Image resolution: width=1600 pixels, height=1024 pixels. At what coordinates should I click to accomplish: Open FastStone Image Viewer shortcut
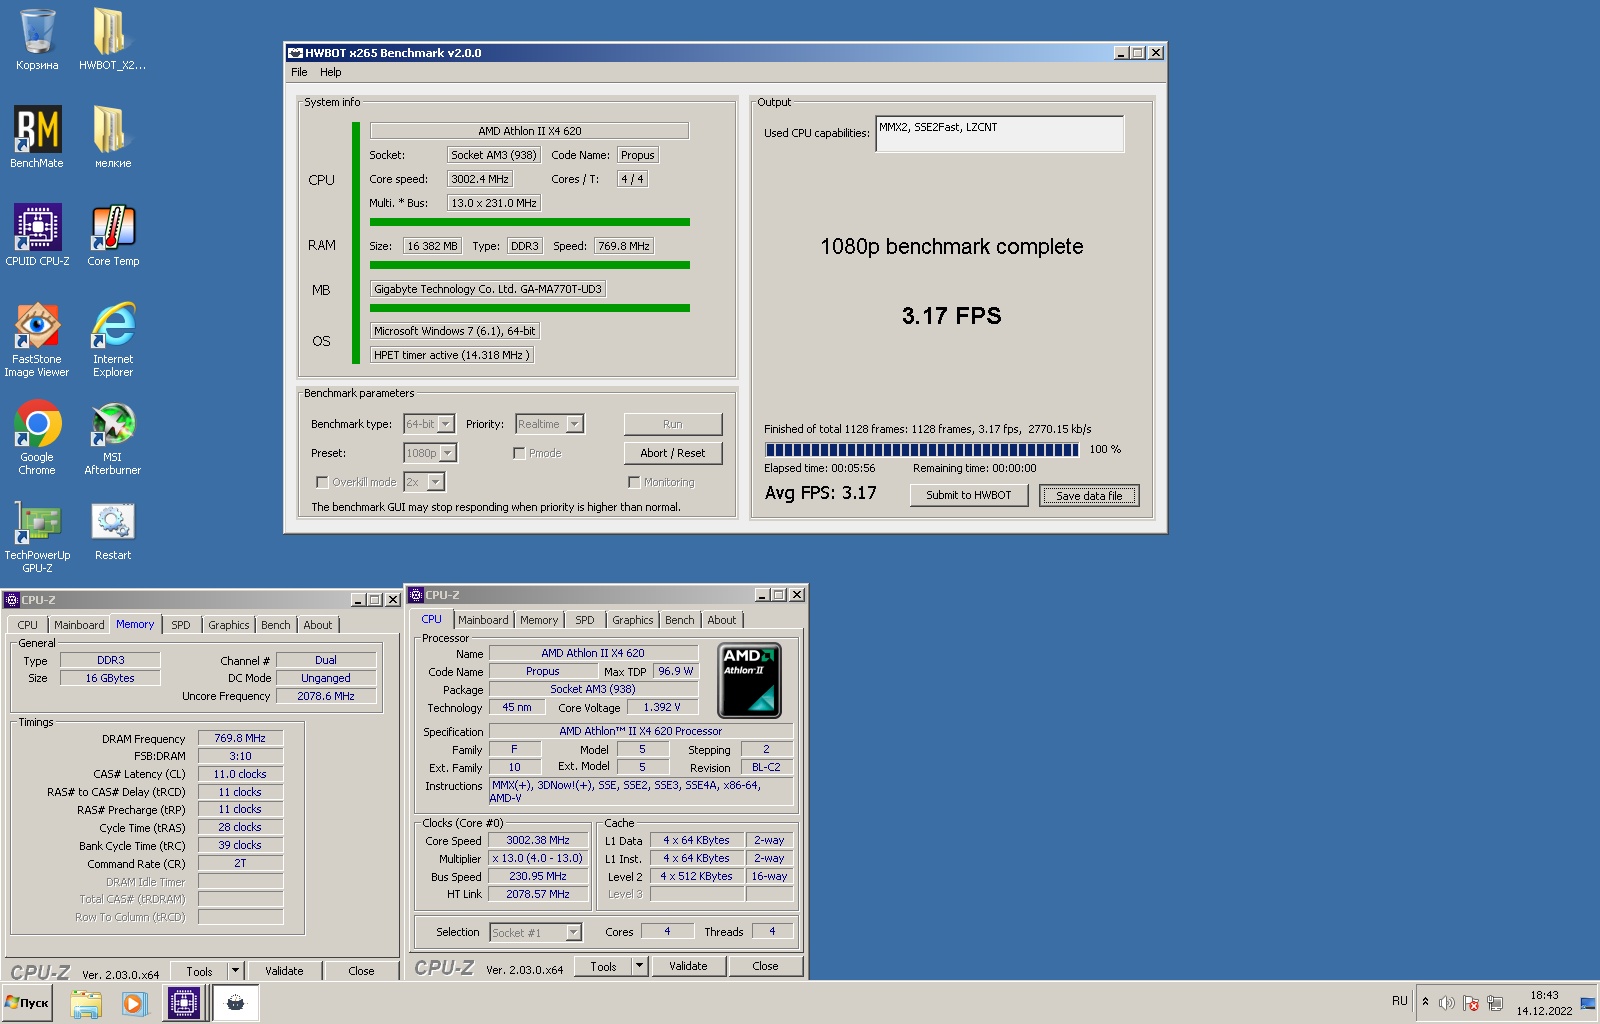tap(37, 340)
